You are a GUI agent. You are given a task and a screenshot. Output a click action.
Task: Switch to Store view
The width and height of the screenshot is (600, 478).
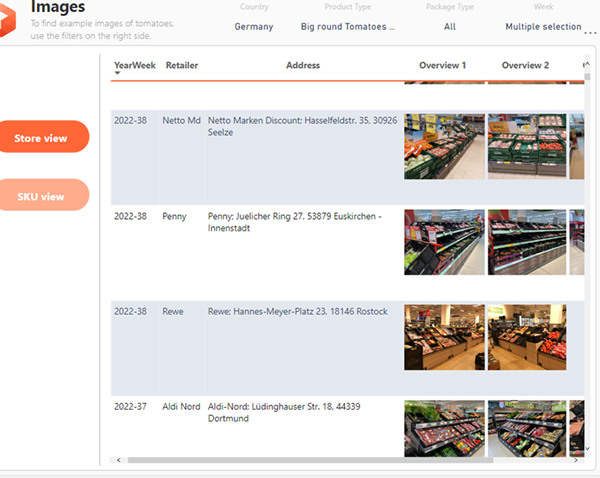(43, 137)
